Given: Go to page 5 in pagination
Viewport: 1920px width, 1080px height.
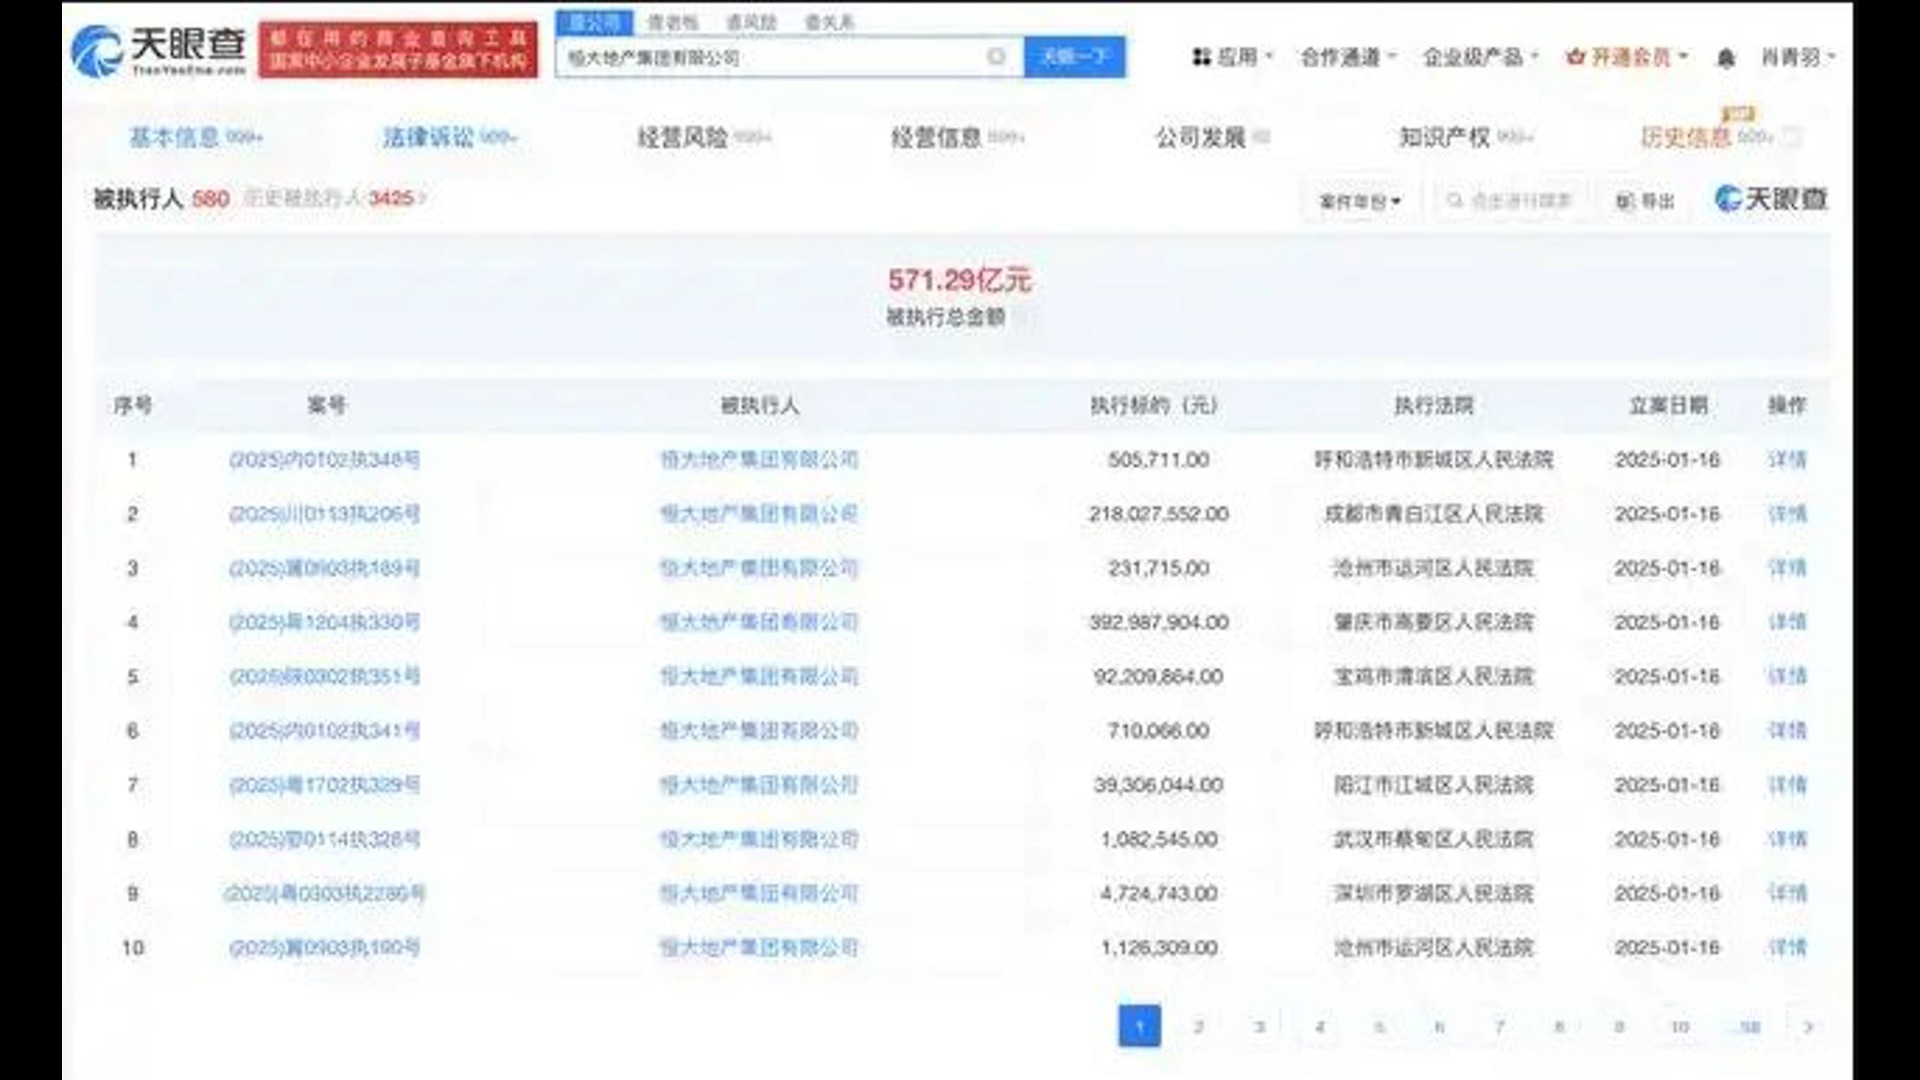Looking at the screenshot, I should point(1379,1027).
